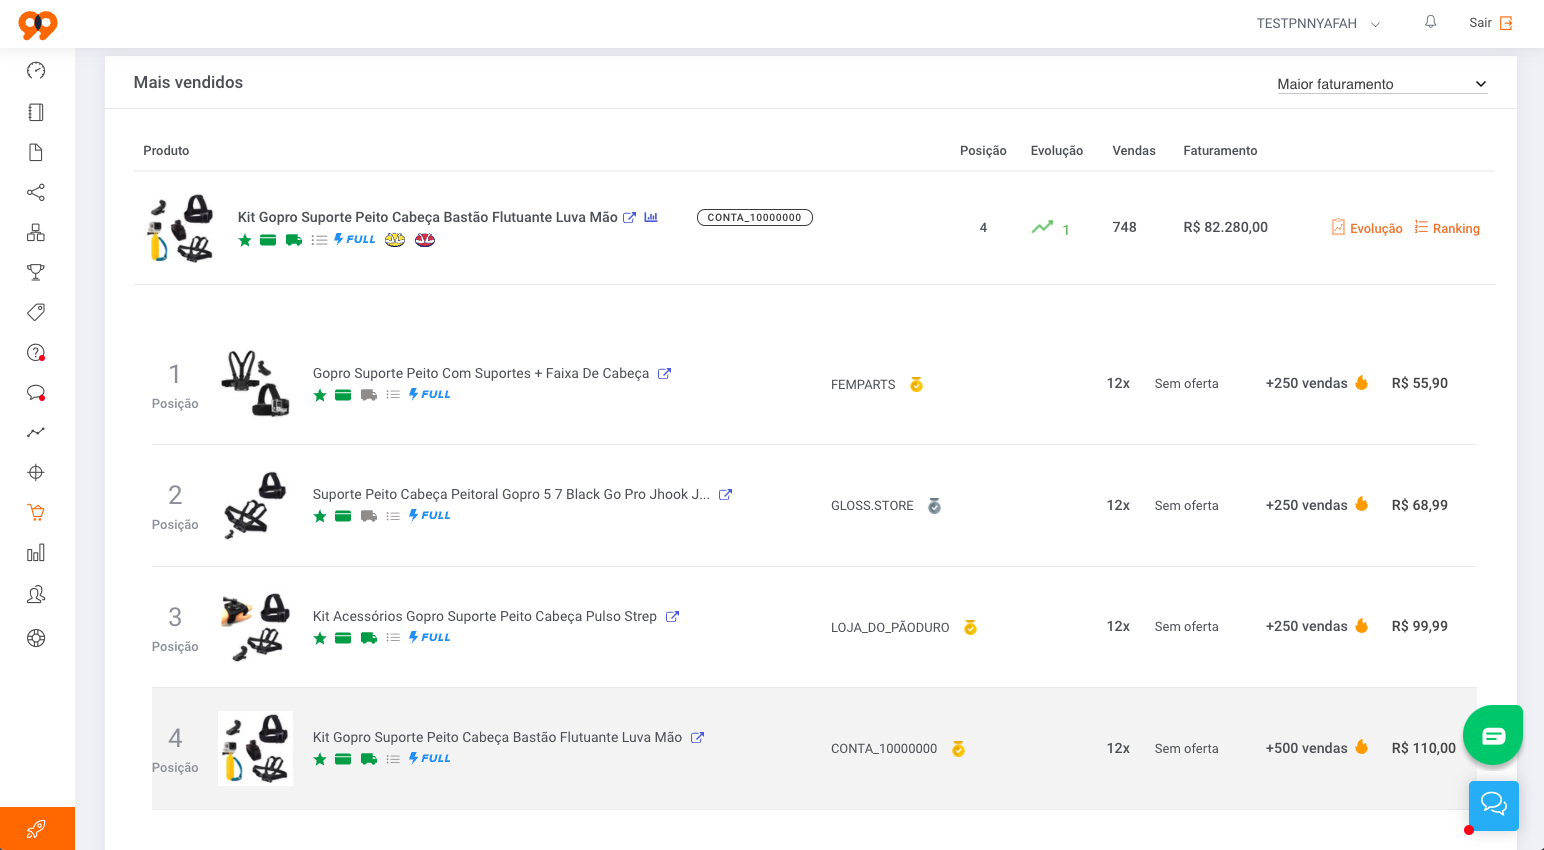This screenshot has width=1544, height=850.
Task: Click the Produto column header
Action: [166, 151]
